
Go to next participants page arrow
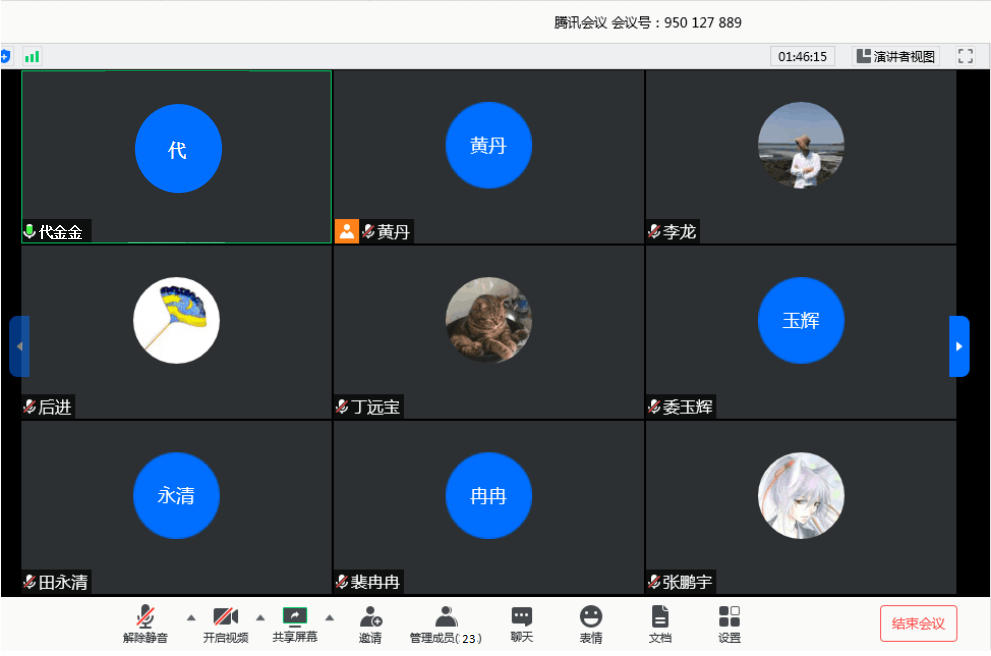tap(959, 346)
